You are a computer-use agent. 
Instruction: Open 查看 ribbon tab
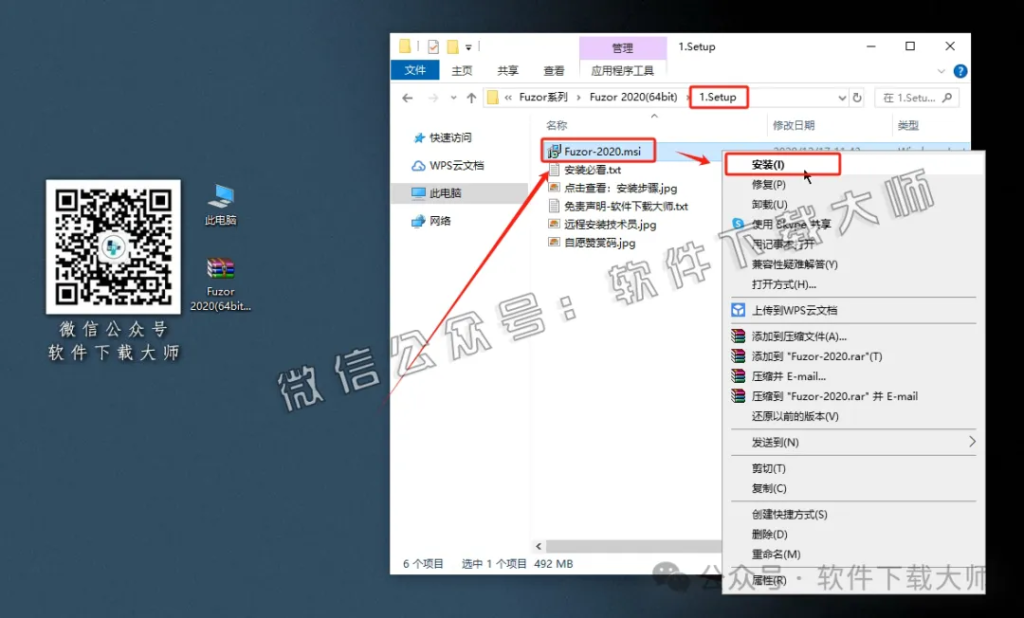pos(554,71)
